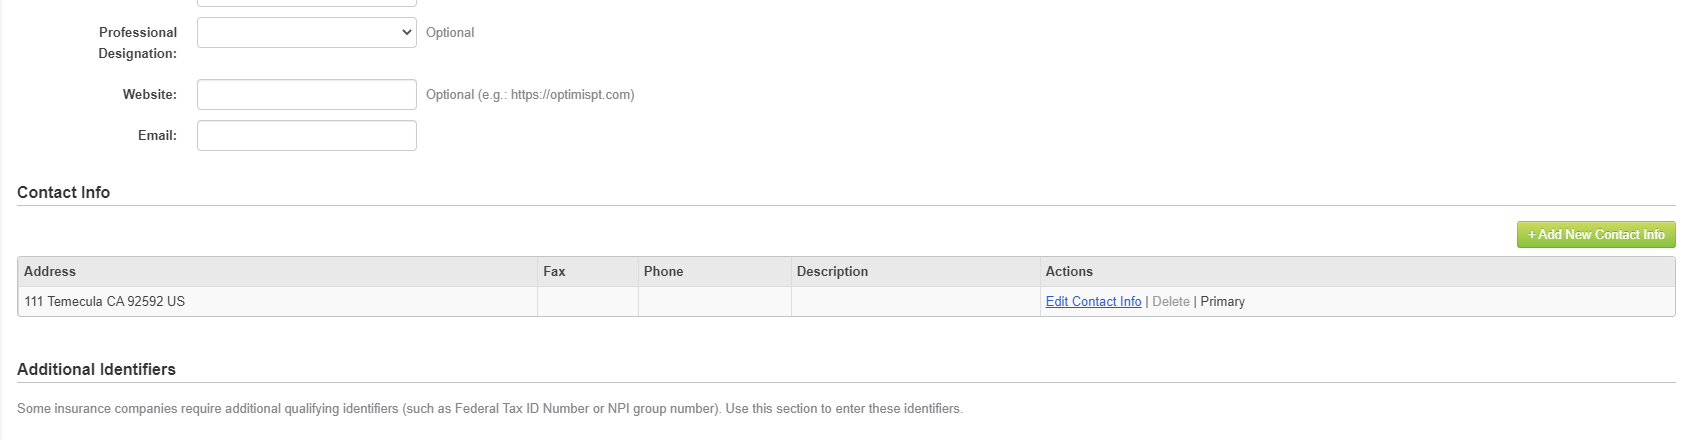Click the Fax column header
This screenshot has height=440, width=1702.
(x=554, y=272)
